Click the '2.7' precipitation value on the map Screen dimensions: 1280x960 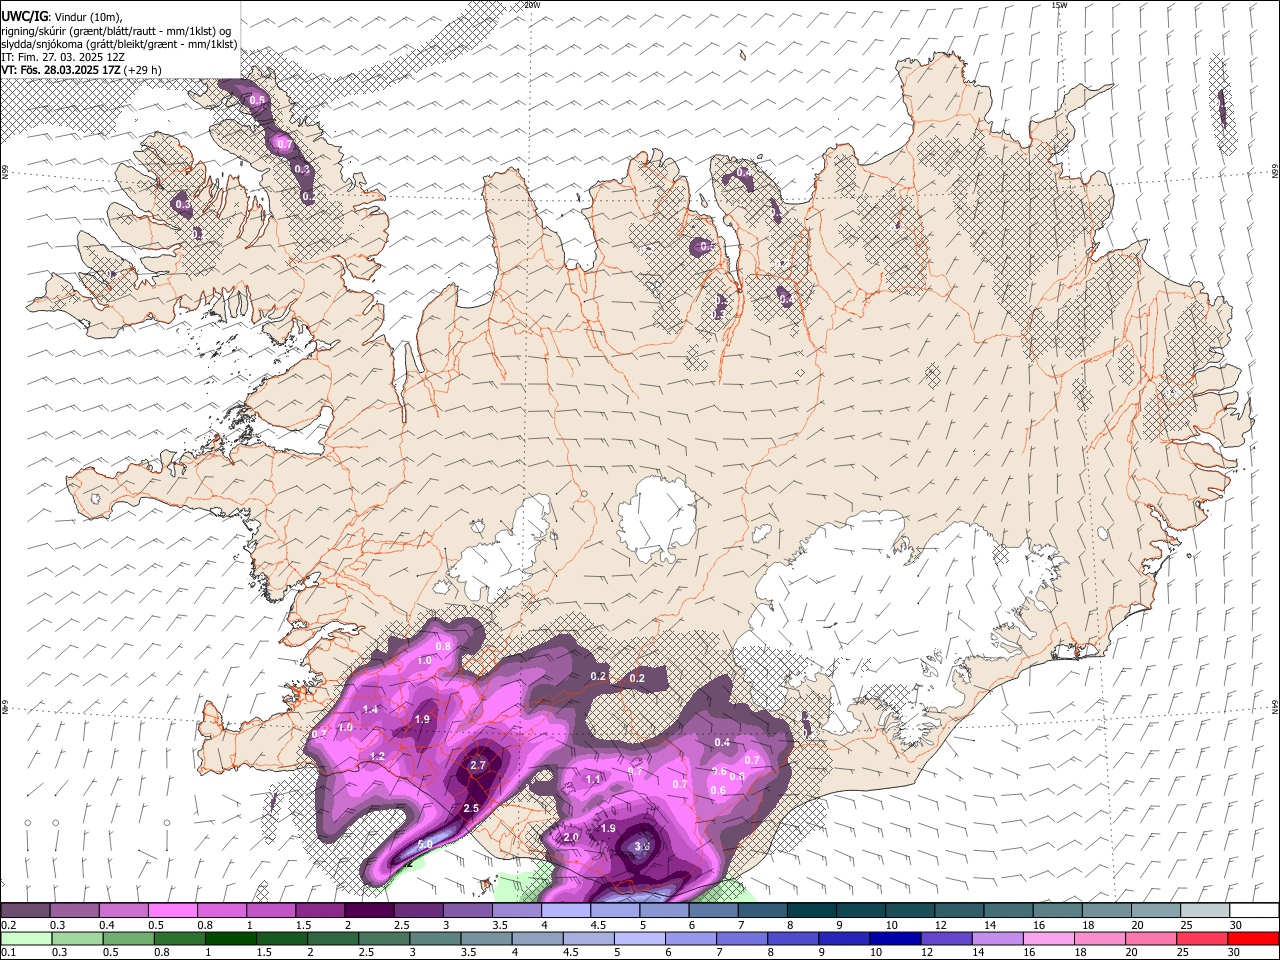477,765
